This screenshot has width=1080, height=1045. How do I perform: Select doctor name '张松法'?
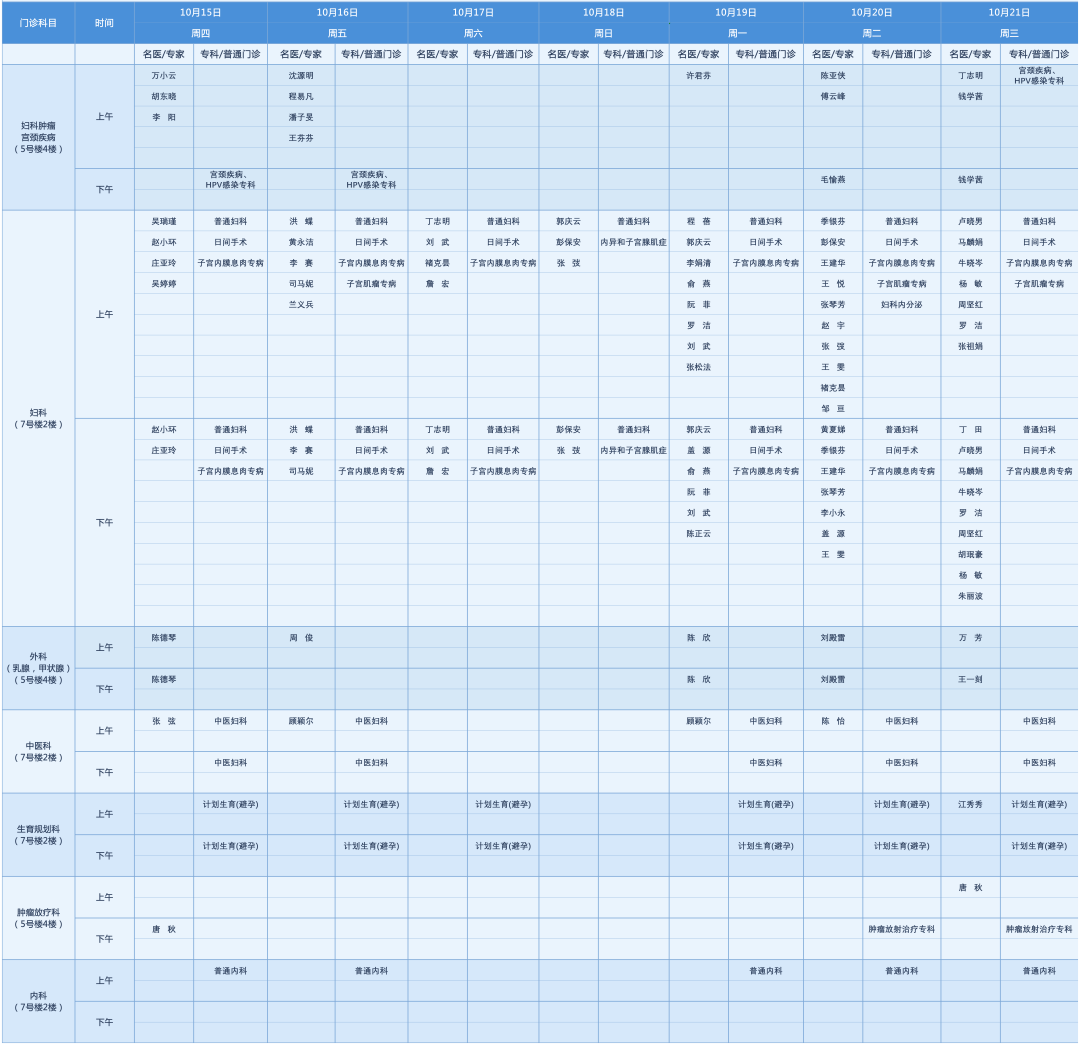pos(698,367)
